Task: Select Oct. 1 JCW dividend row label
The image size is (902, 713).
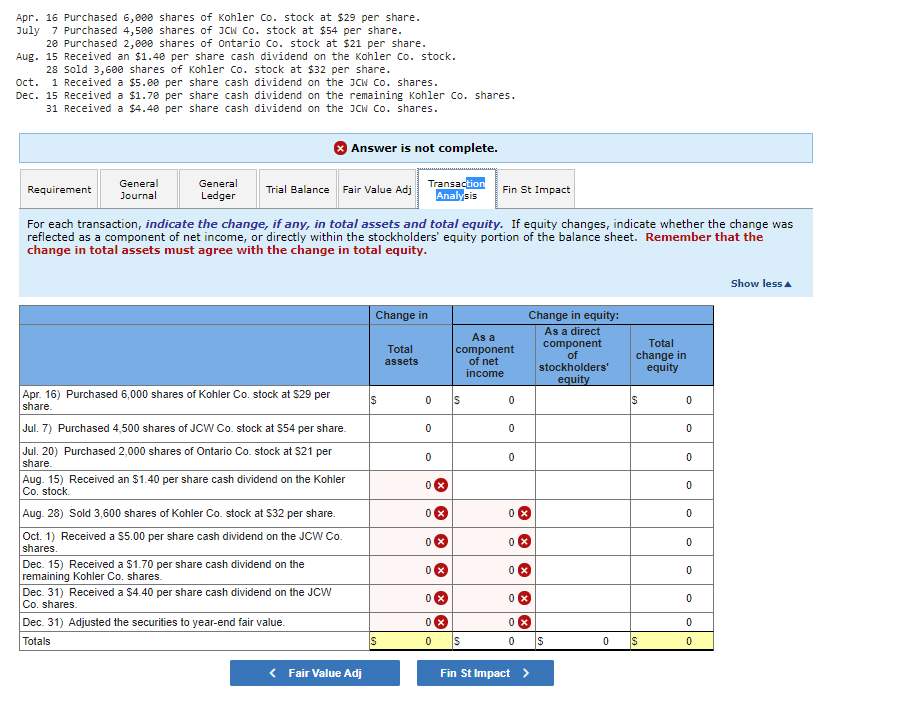Action: pos(194,542)
